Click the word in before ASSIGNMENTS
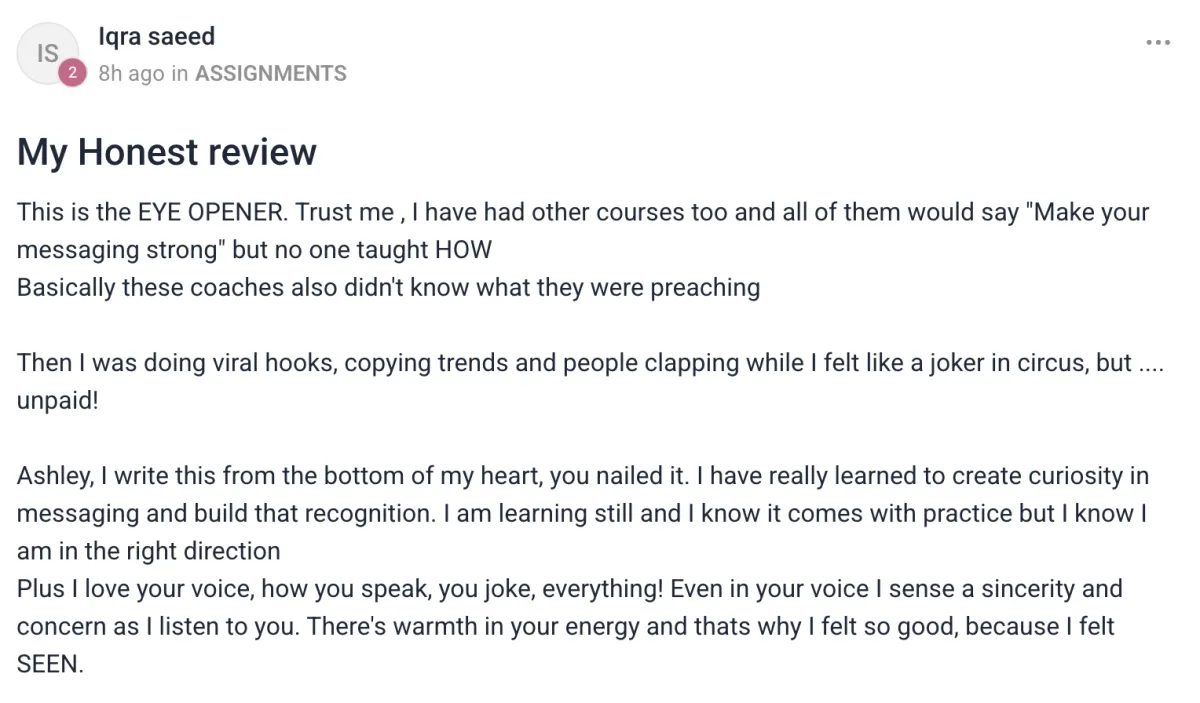This screenshot has width=1200, height=703. tap(179, 74)
